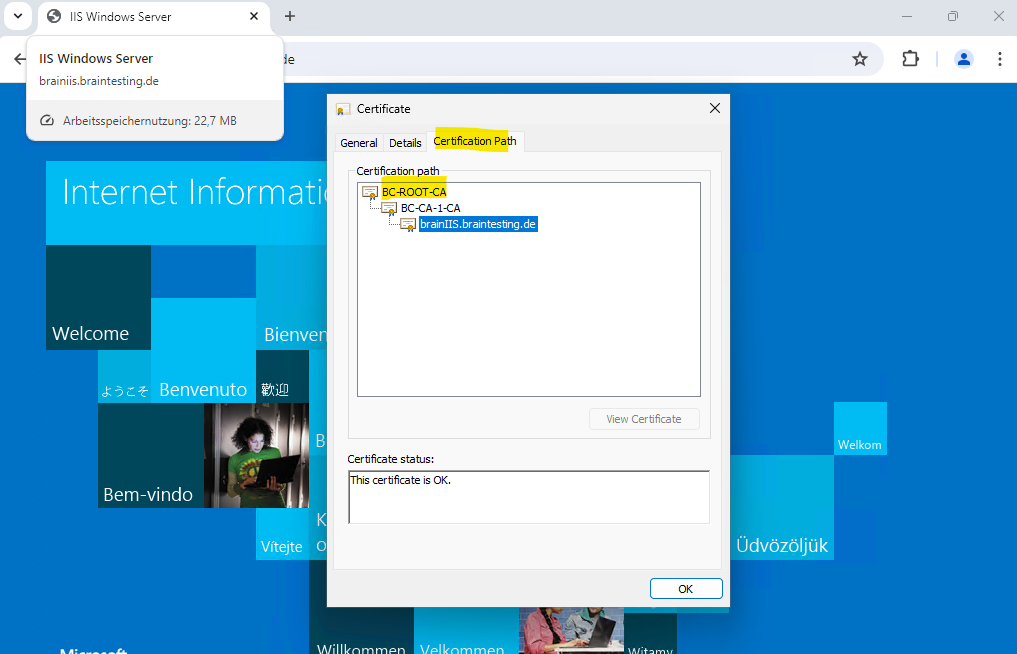The image size is (1017, 654).
Task: Click the Üdvözöljük tile
Action: (x=782, y=507)
